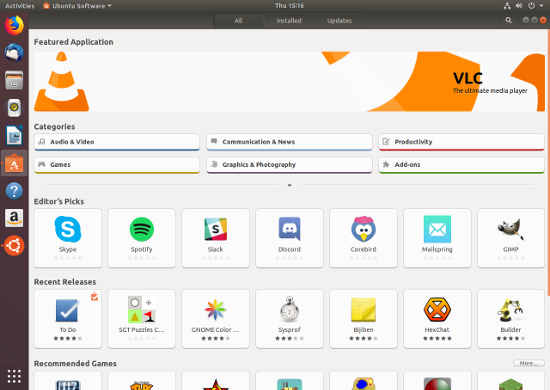Open LibreOffice Writer from the dock

point(14,135)
